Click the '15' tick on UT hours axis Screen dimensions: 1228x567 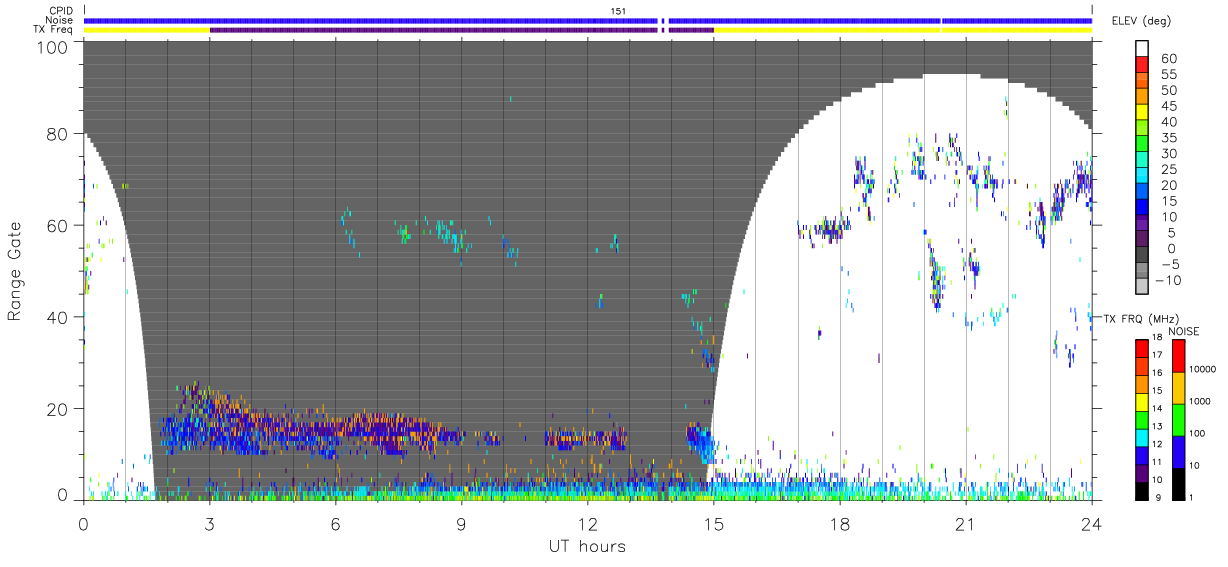tap(713, 524)
